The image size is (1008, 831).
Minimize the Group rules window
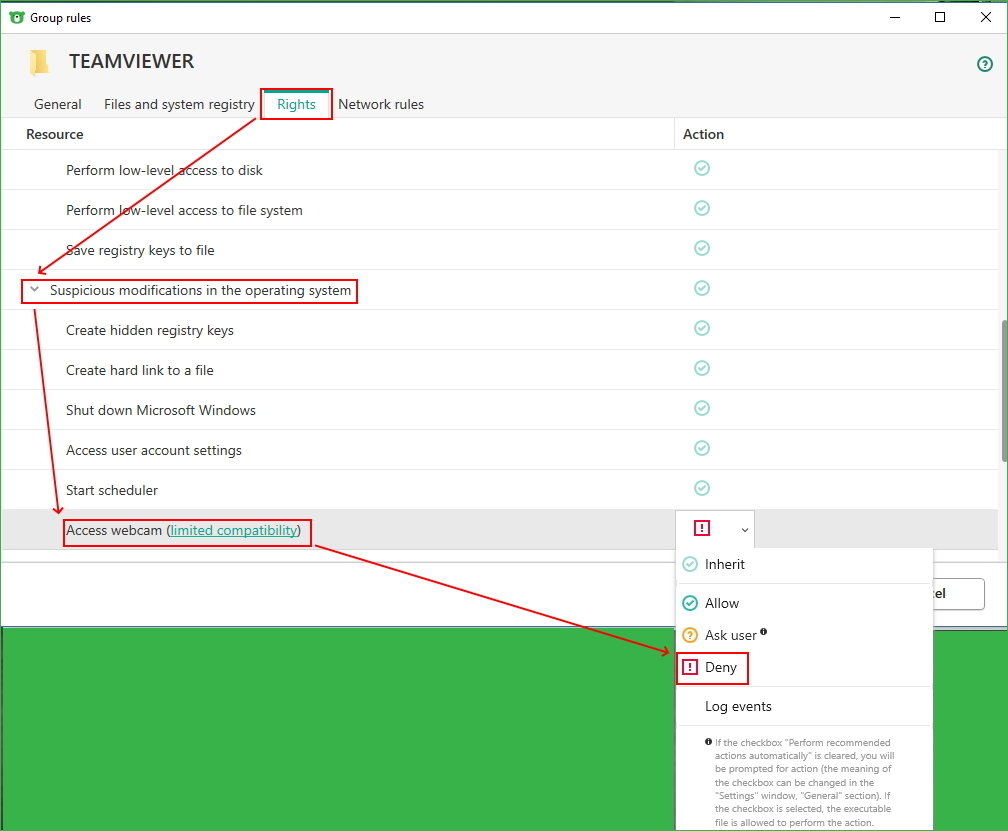[x=894, y=17]
